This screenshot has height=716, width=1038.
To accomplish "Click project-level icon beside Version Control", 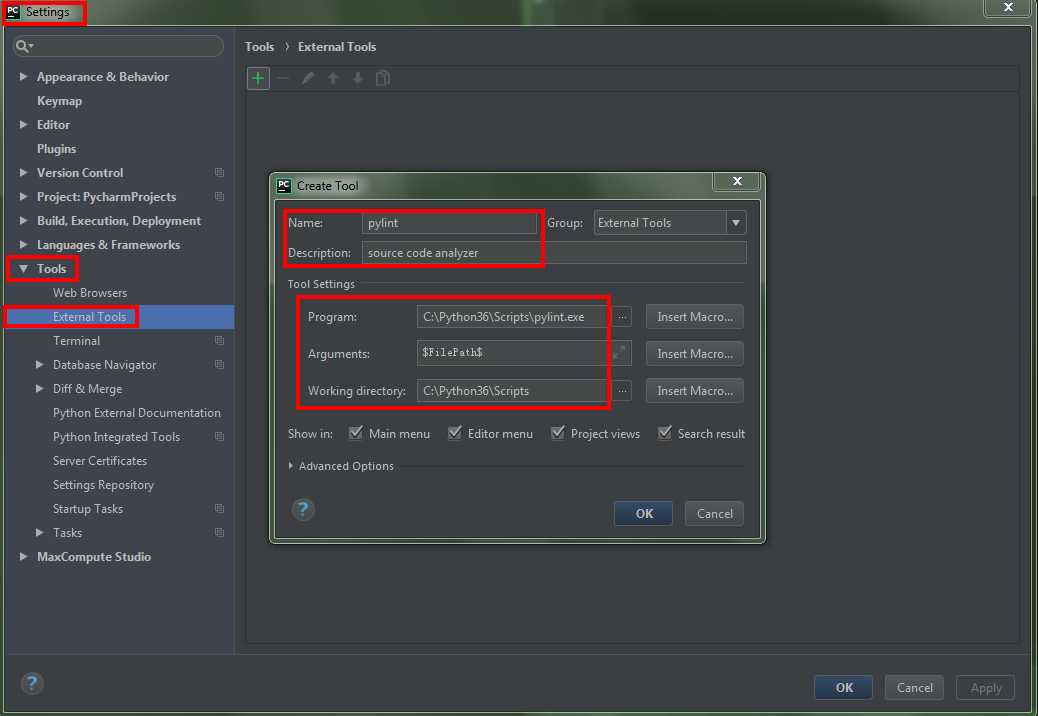I will coord(219,173).
